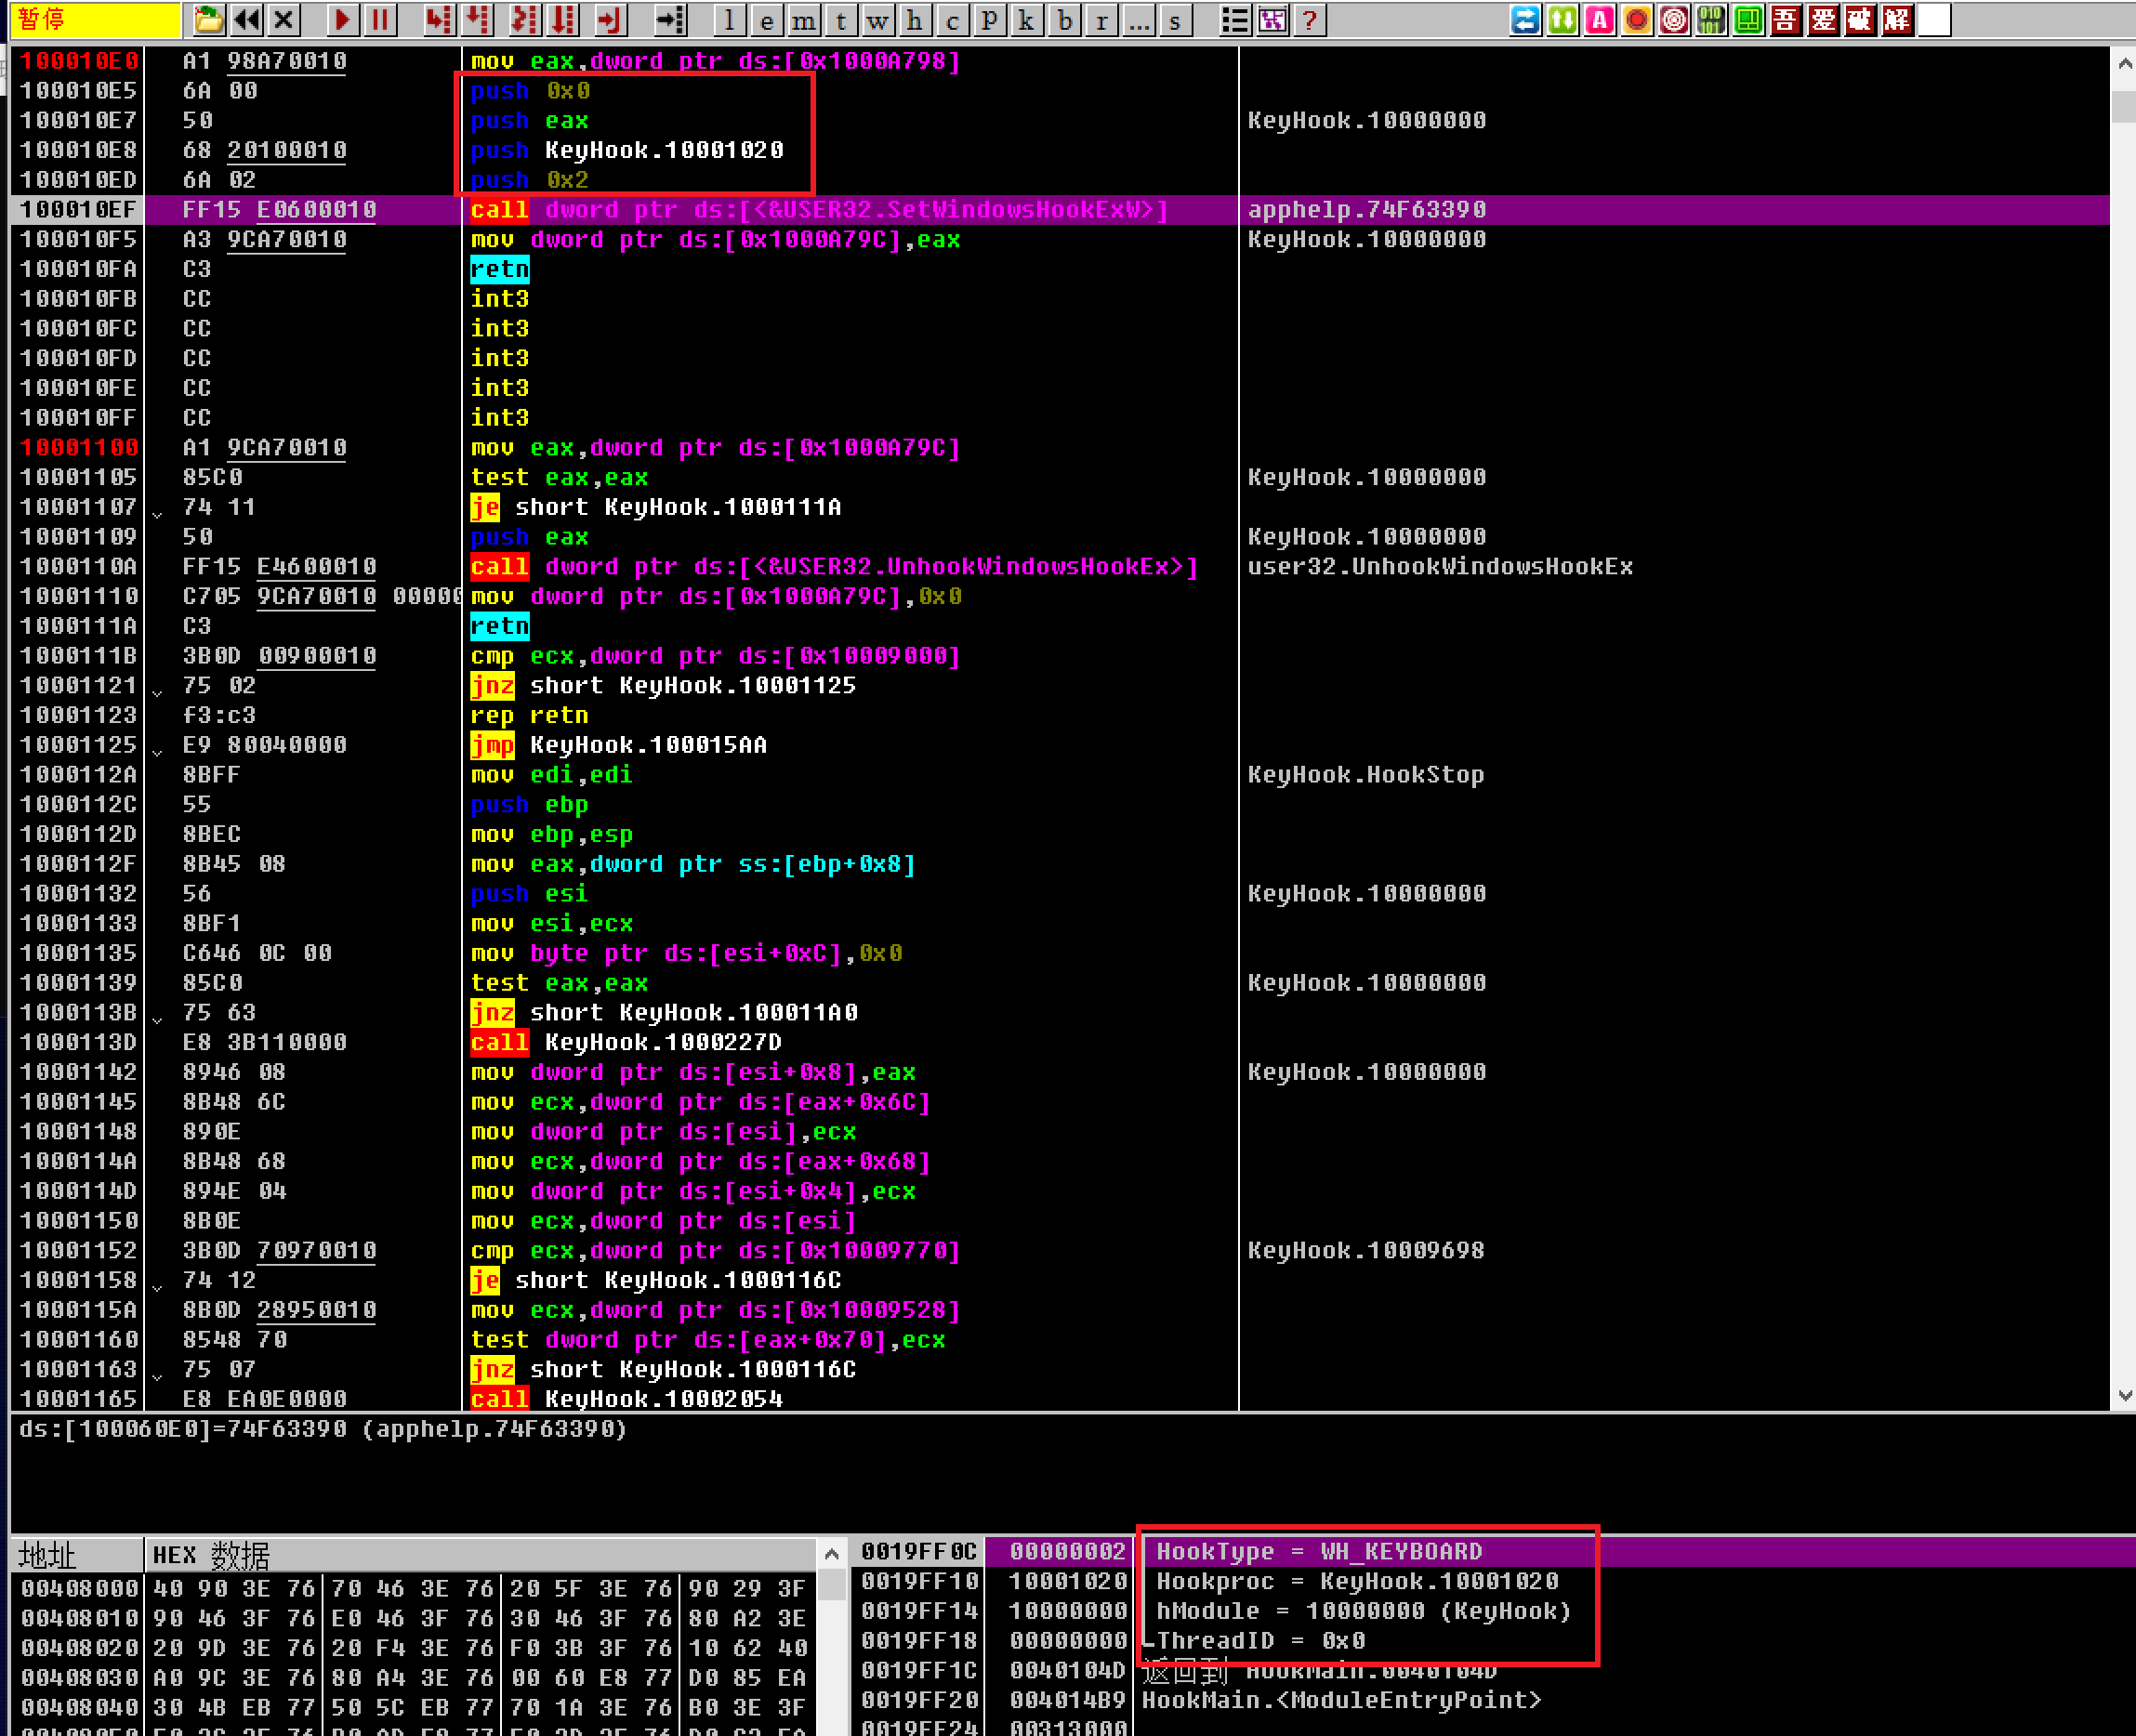This screenshot has width=2136, height=1736.
Task: Click the Close program X icon
Action: click(x=284, y=19)
